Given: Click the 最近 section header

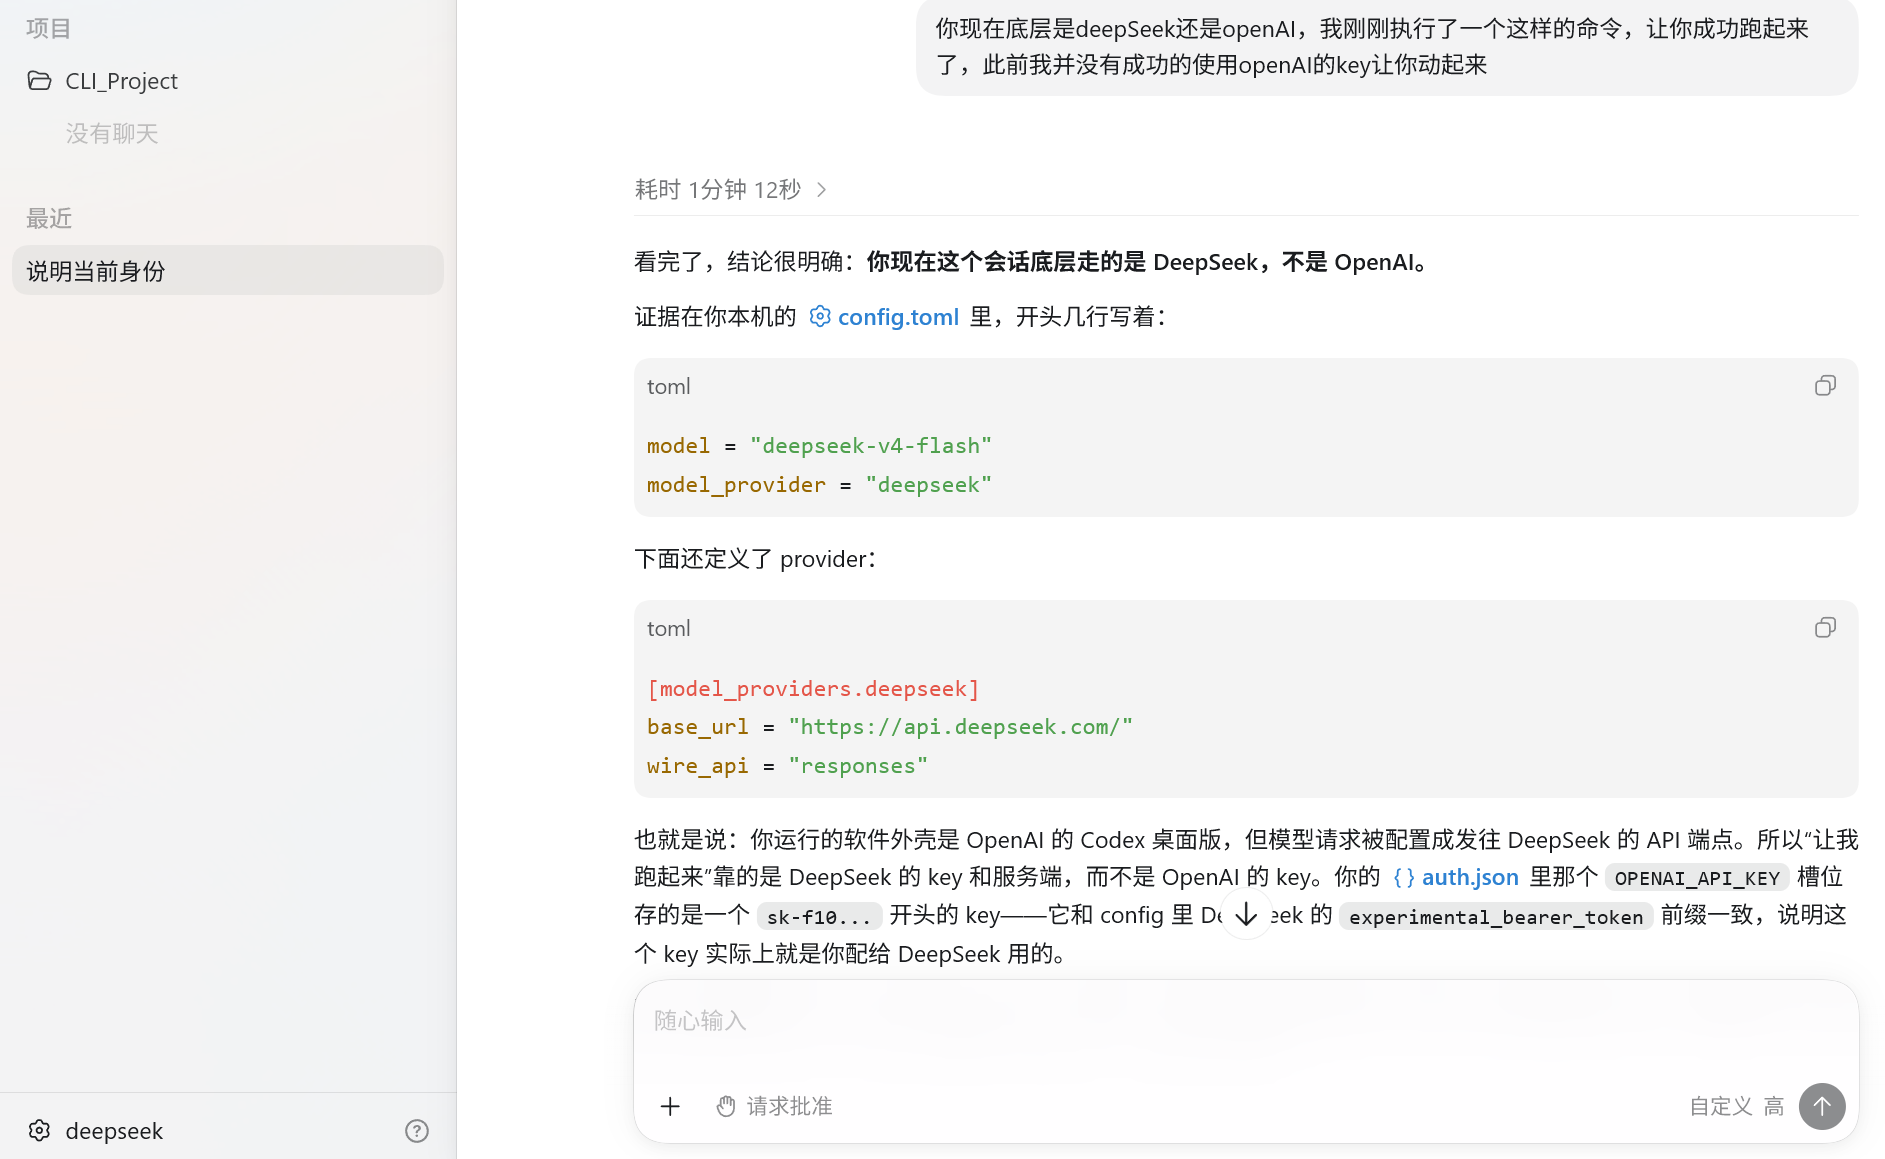Looking at the screenshot, I should click(49, 219).
